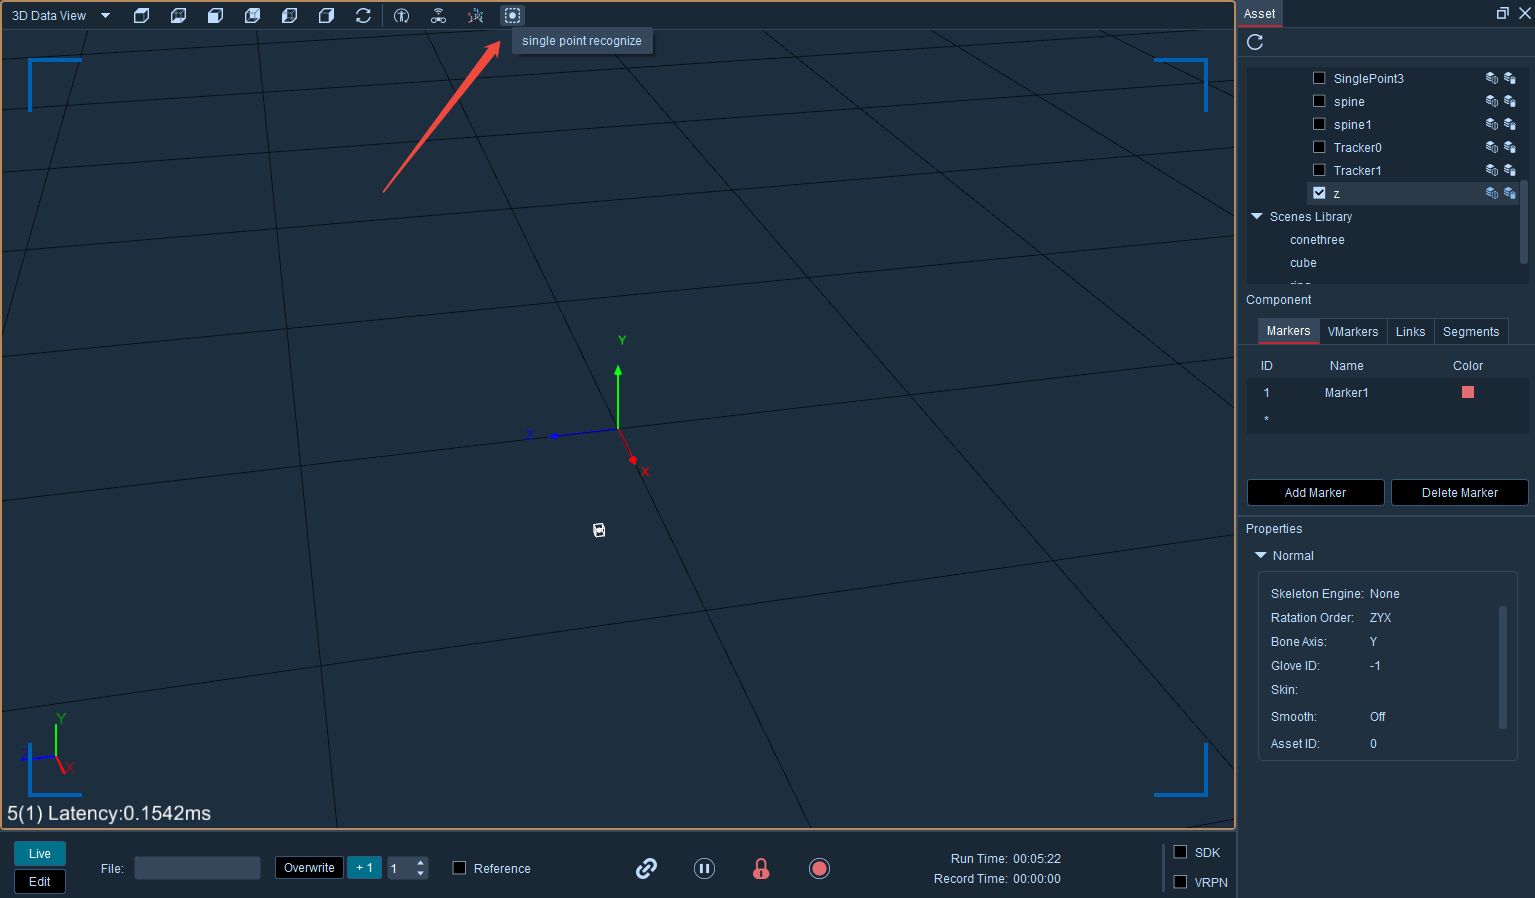Image resolution: width=1535 pixels, height=898 pixels.
Task: Click the Skeleton Engine value None
Action: (x=1384, y=594)
